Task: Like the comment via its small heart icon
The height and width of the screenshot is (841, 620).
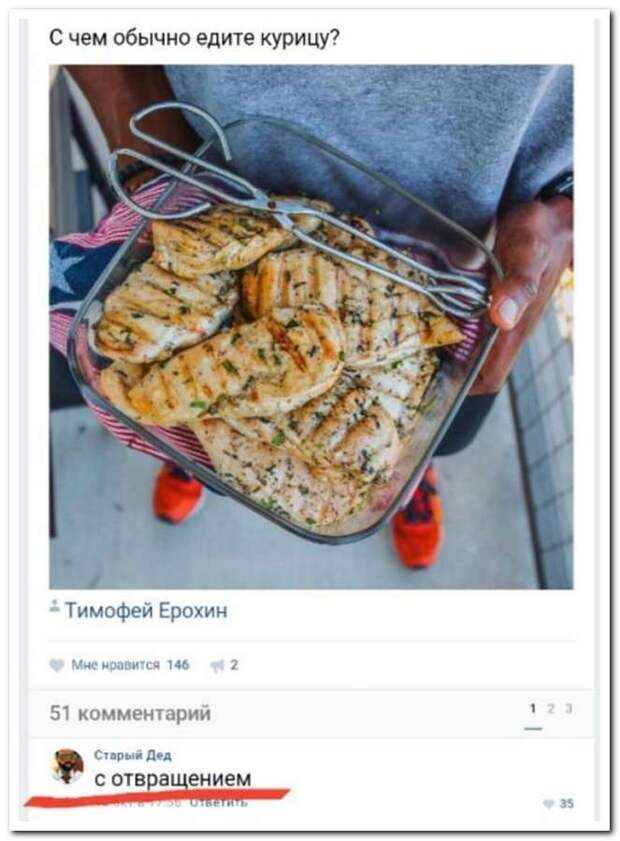Action: [x=548, y=803]
